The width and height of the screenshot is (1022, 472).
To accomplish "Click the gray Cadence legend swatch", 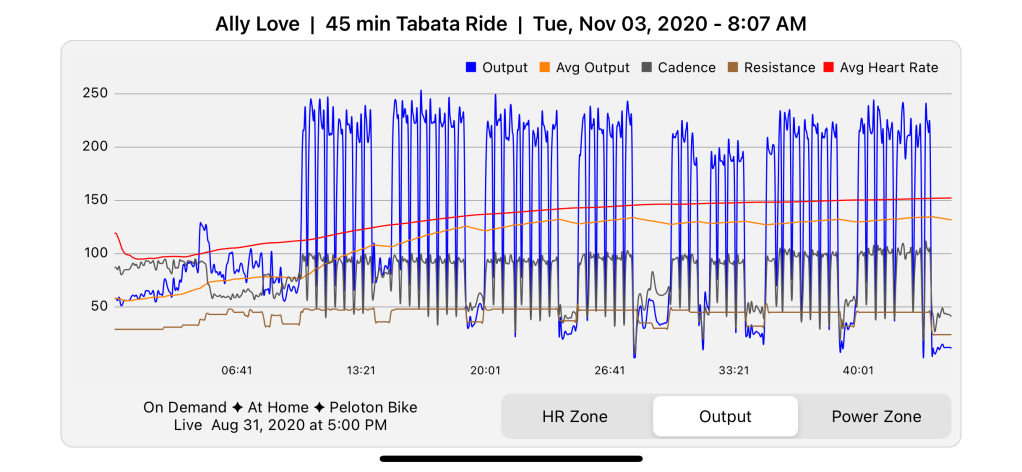I will (x=647, y=68).
